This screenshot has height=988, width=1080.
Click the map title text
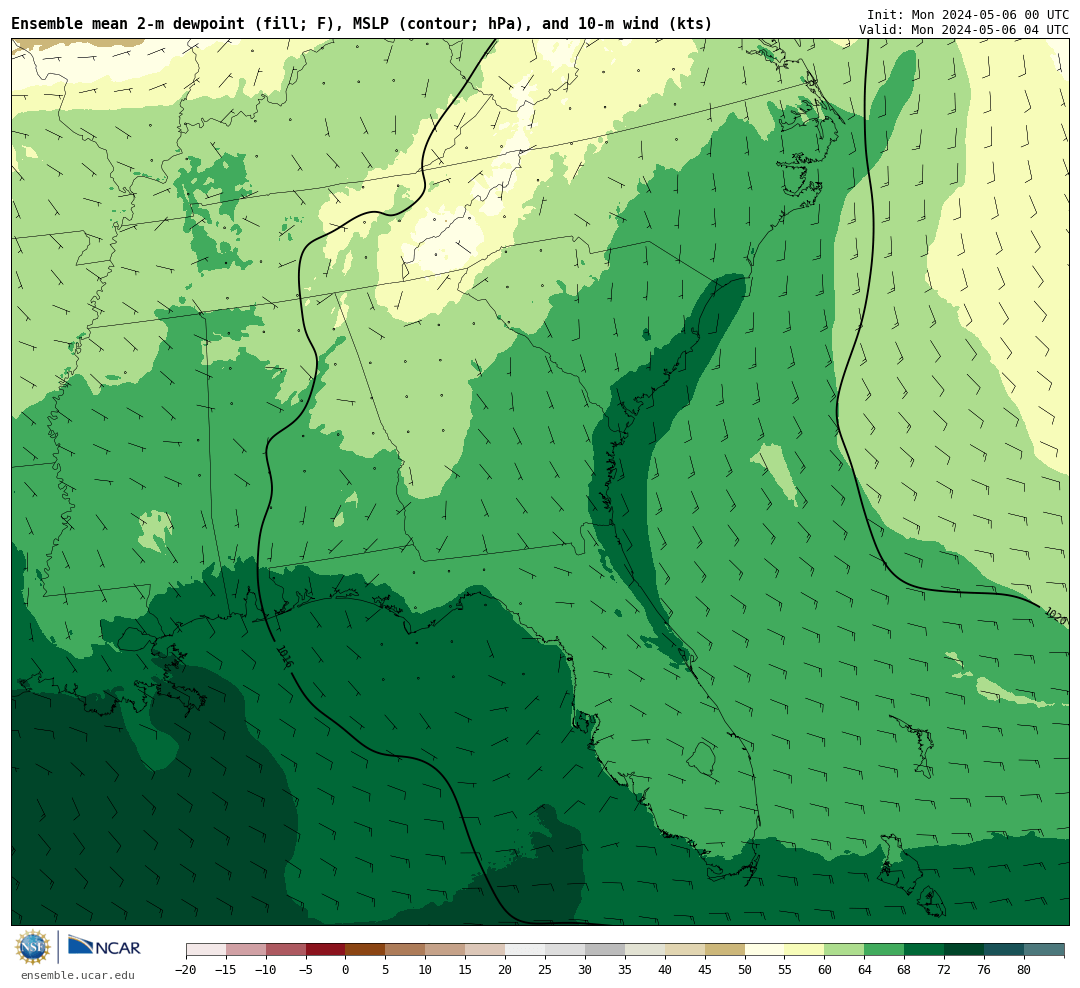[x=362, y=24]
